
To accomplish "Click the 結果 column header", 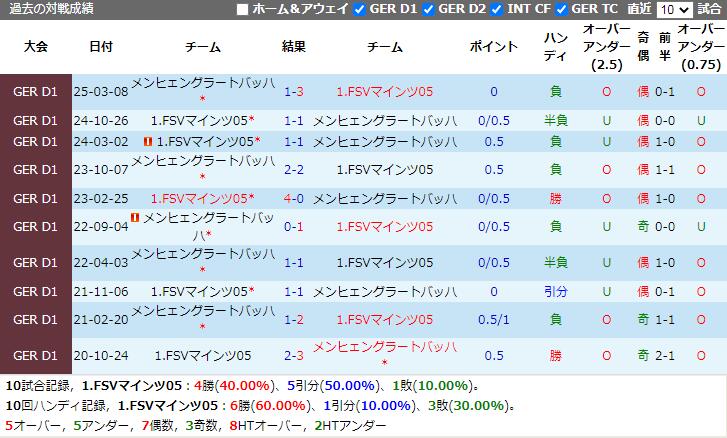I will tap(294, 47).
